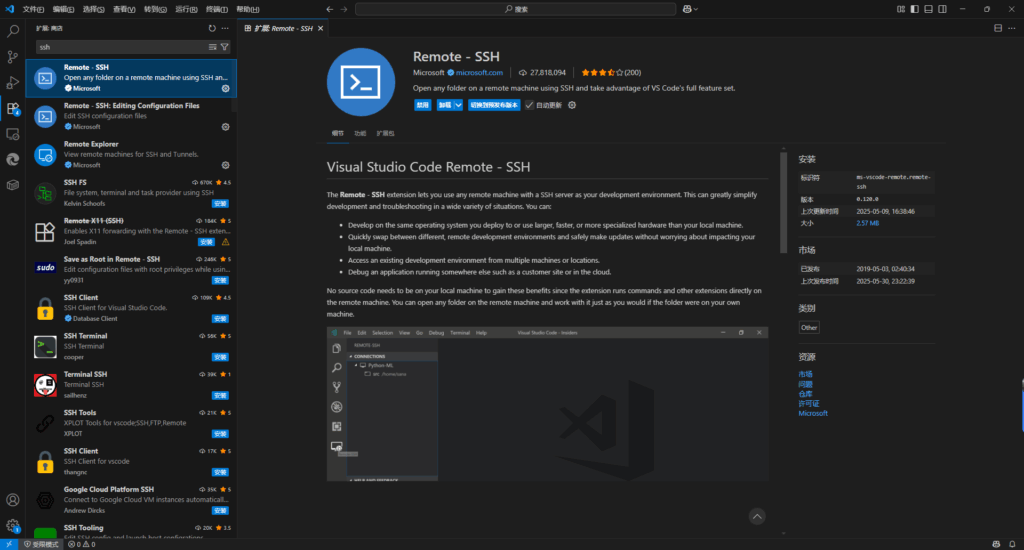The width and height of the screenshot is (1024, 550).
Task: Open the Edge browser tools icon in activity bar
Action: pyautogui.click(x=12, y=159)
